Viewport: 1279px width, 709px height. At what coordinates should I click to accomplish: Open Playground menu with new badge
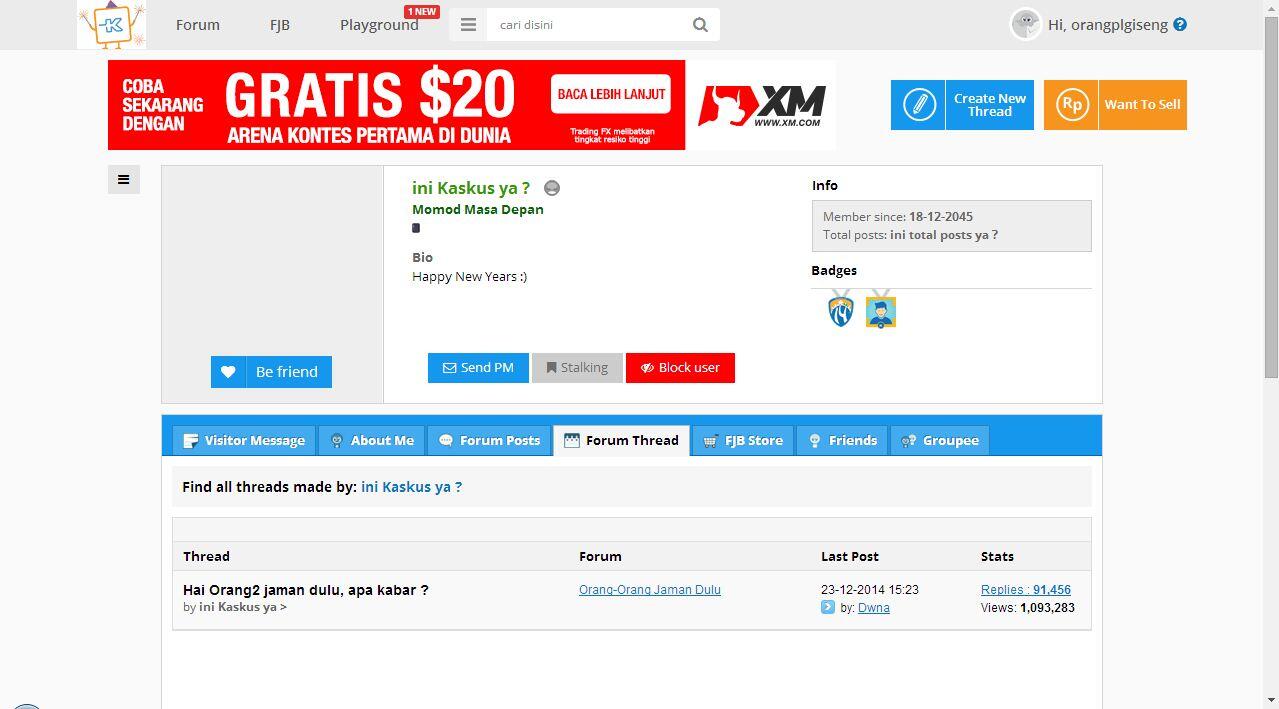click(379, 25)
